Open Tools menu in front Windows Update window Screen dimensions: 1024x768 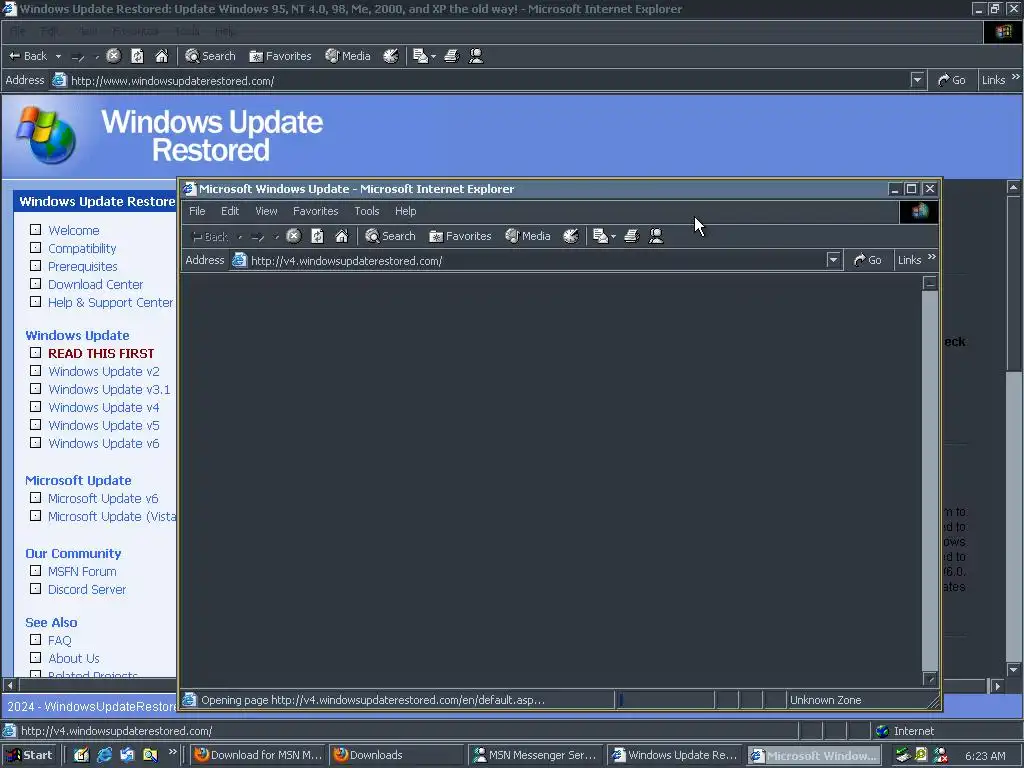367,211
